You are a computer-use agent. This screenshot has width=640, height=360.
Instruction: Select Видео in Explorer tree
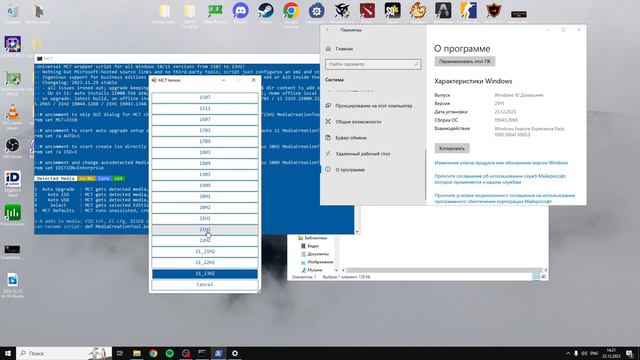(310, 246)
